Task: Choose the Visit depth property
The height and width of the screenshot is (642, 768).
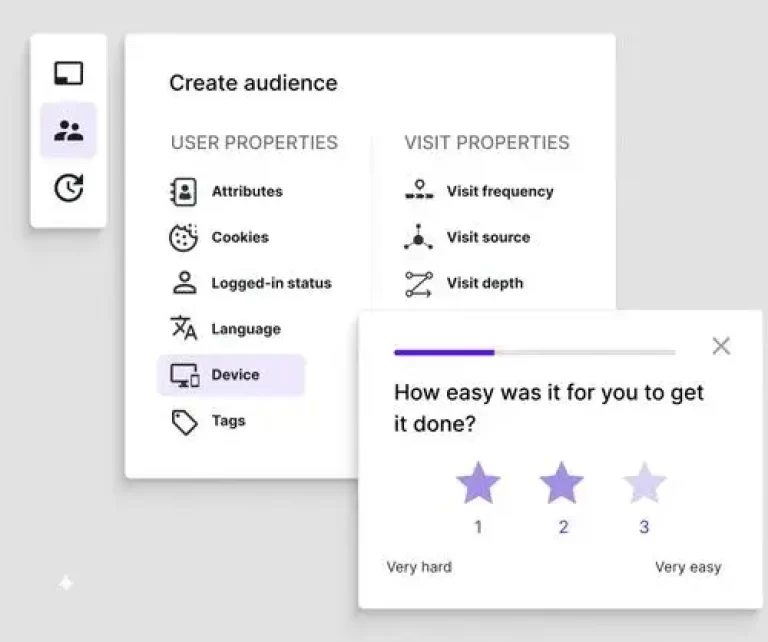Action: (484, 283)
